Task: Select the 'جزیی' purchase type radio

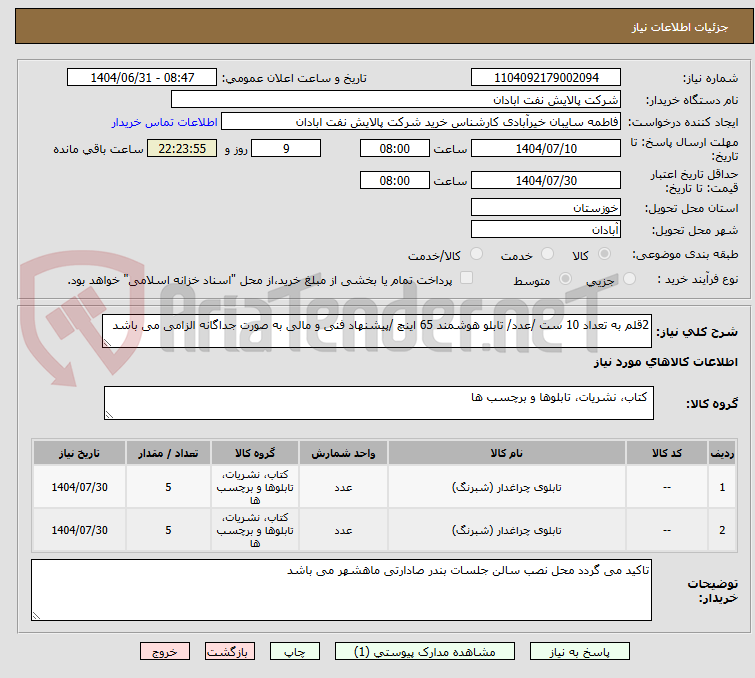Action: click(x=629, y=278)
